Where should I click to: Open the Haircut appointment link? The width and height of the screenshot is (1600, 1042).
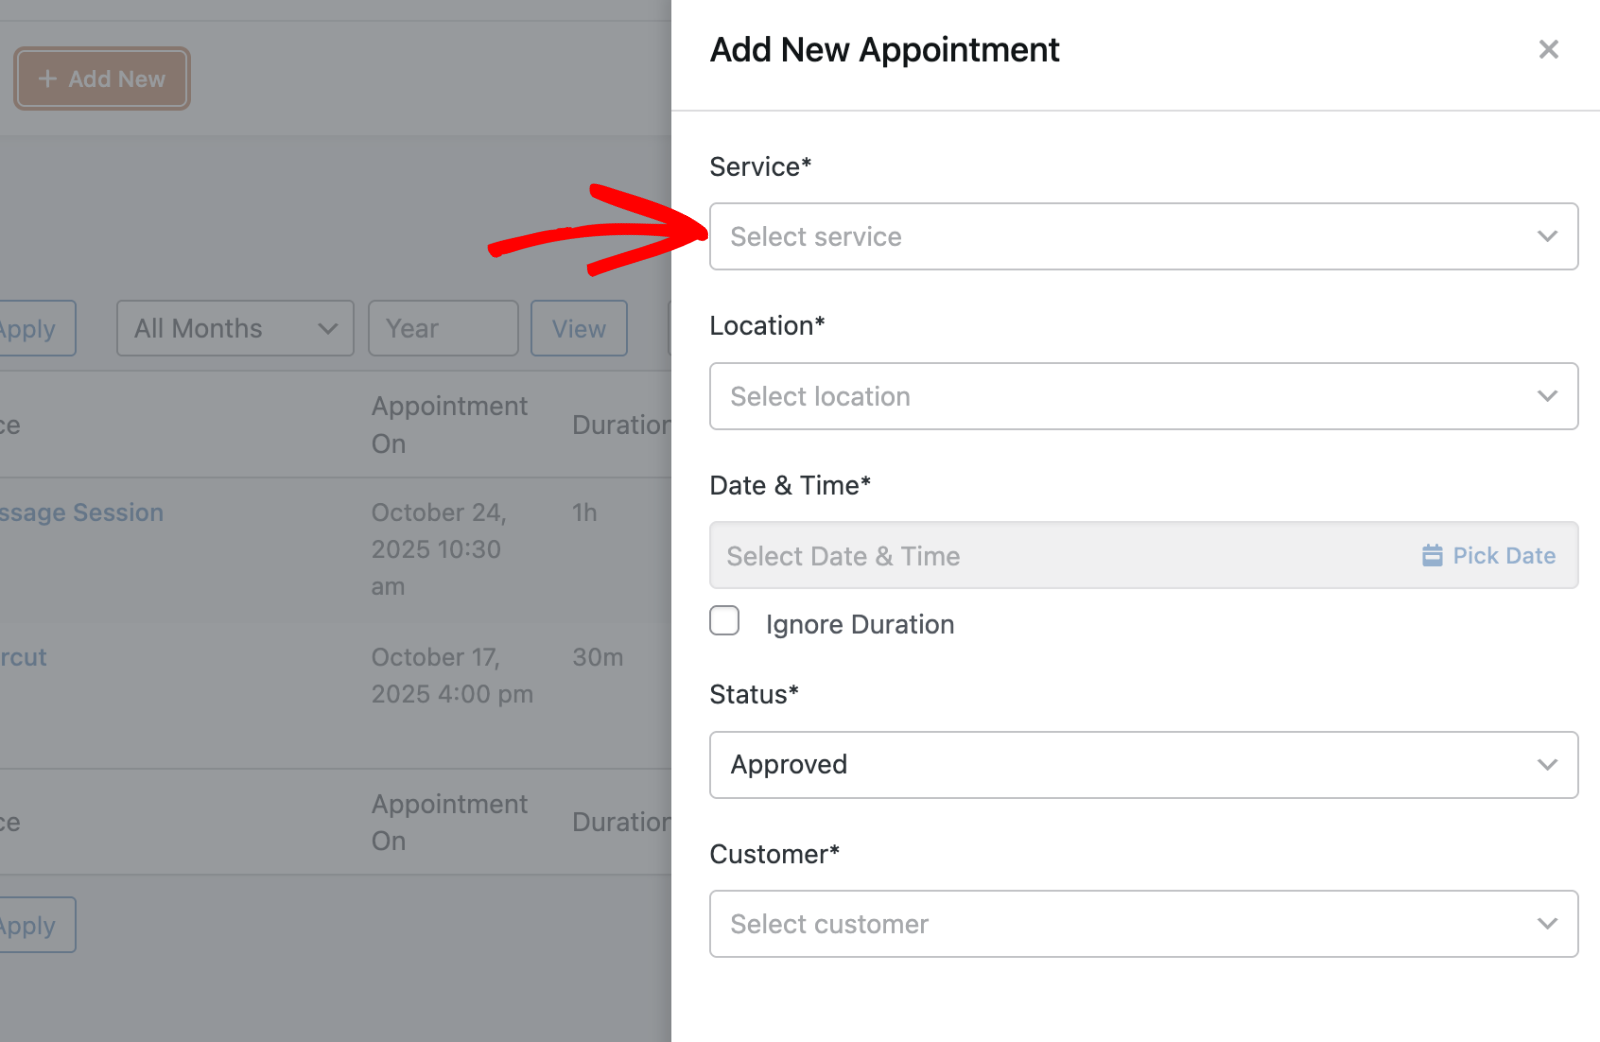24,658
